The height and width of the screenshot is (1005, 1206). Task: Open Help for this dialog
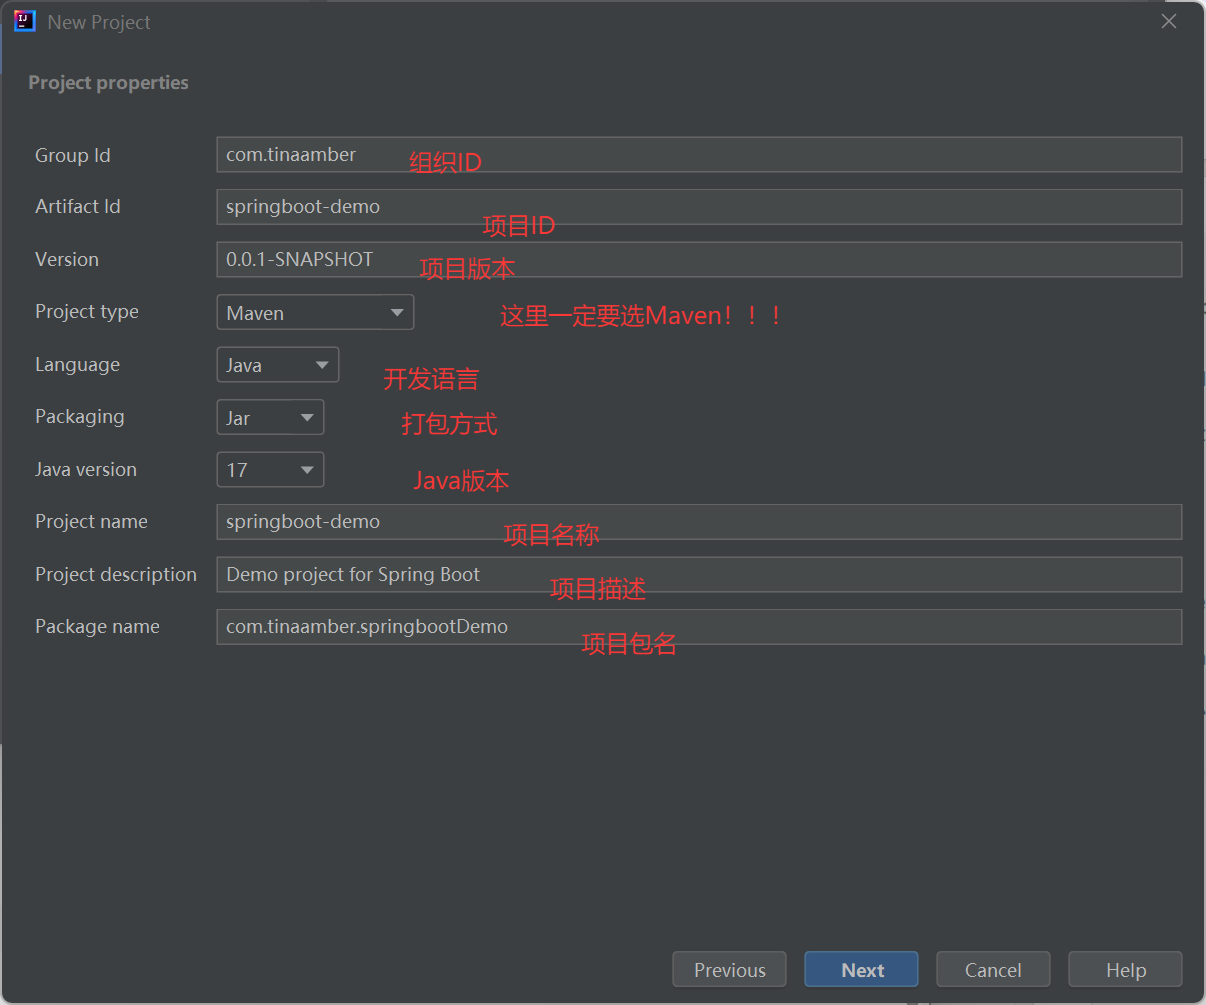[1125, 970]
